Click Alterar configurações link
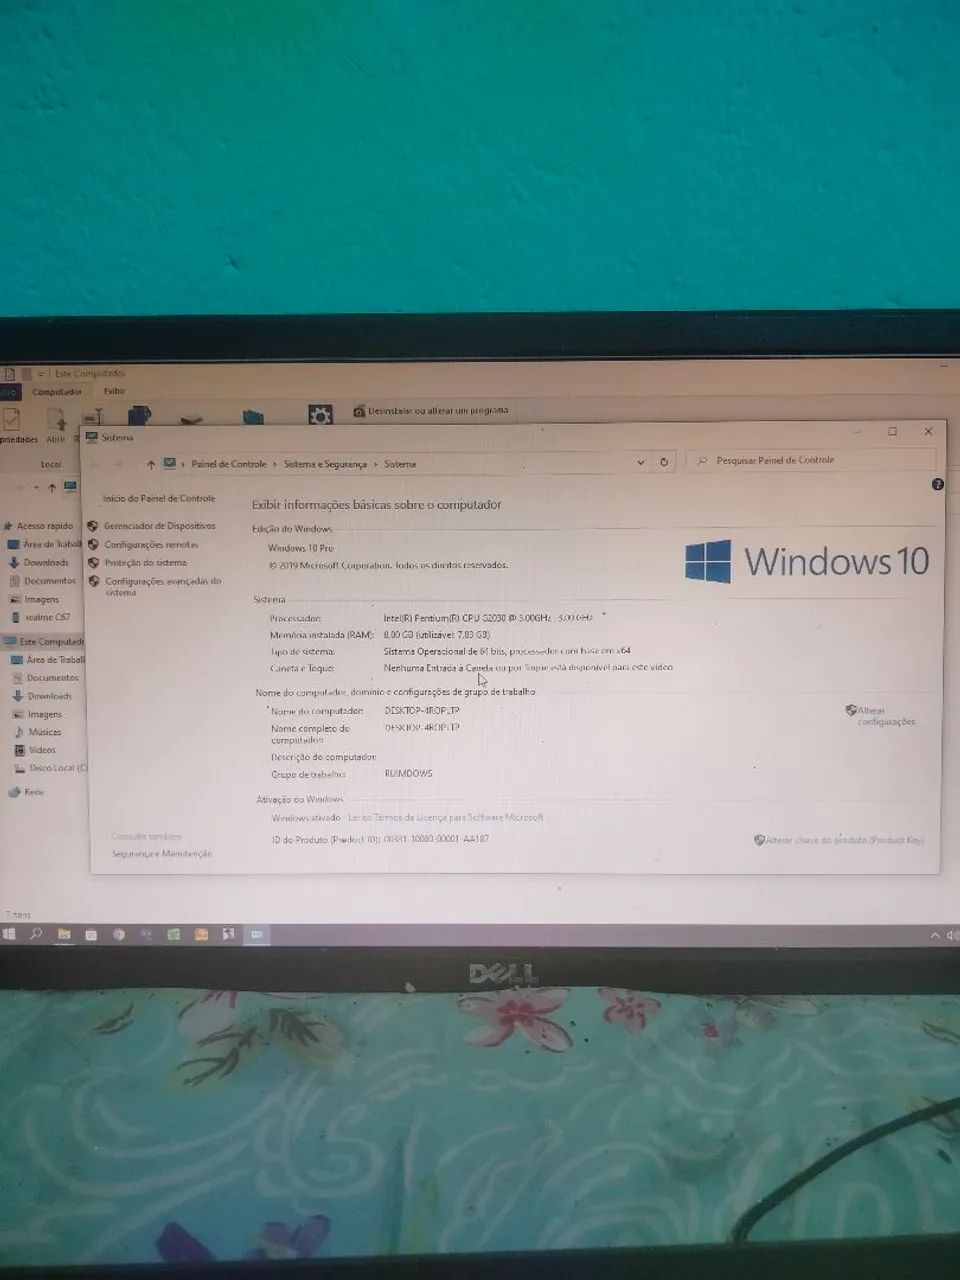Screen dimensions: 960x1280 point(886,716)
